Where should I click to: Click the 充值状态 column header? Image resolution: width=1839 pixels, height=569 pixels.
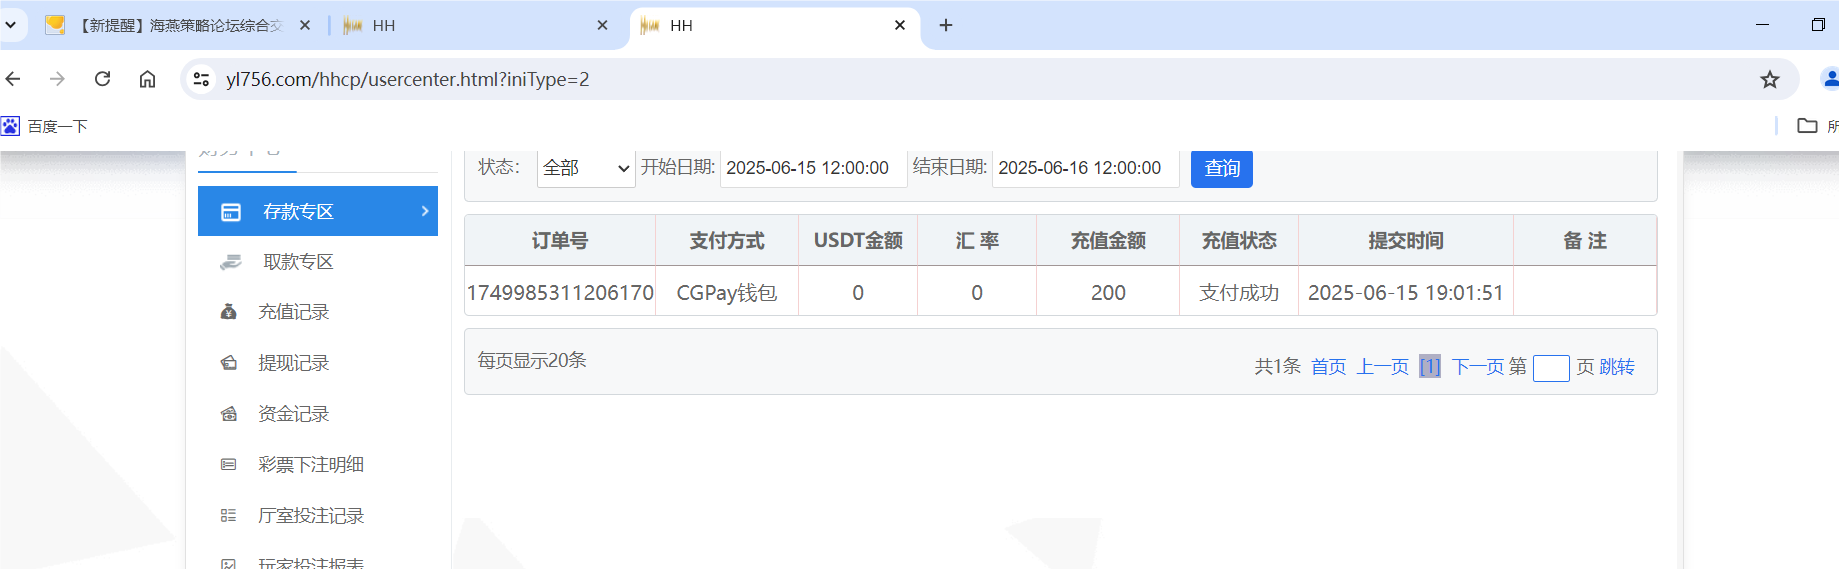(x=1239, y=240)
